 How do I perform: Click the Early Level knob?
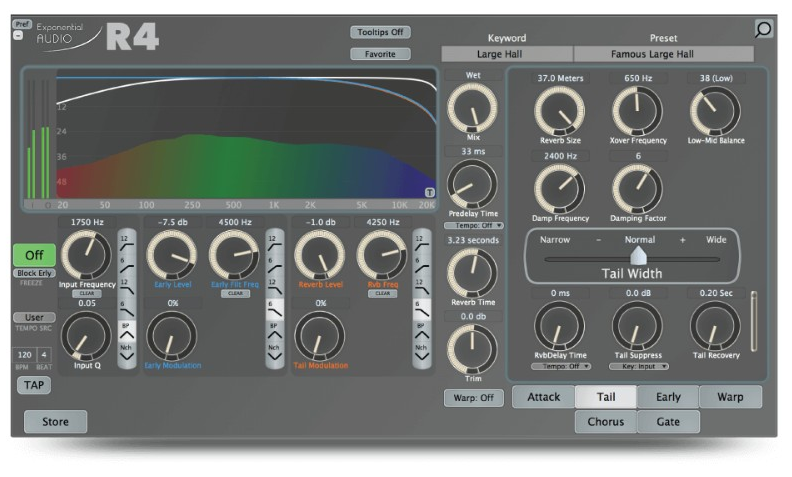170,254
